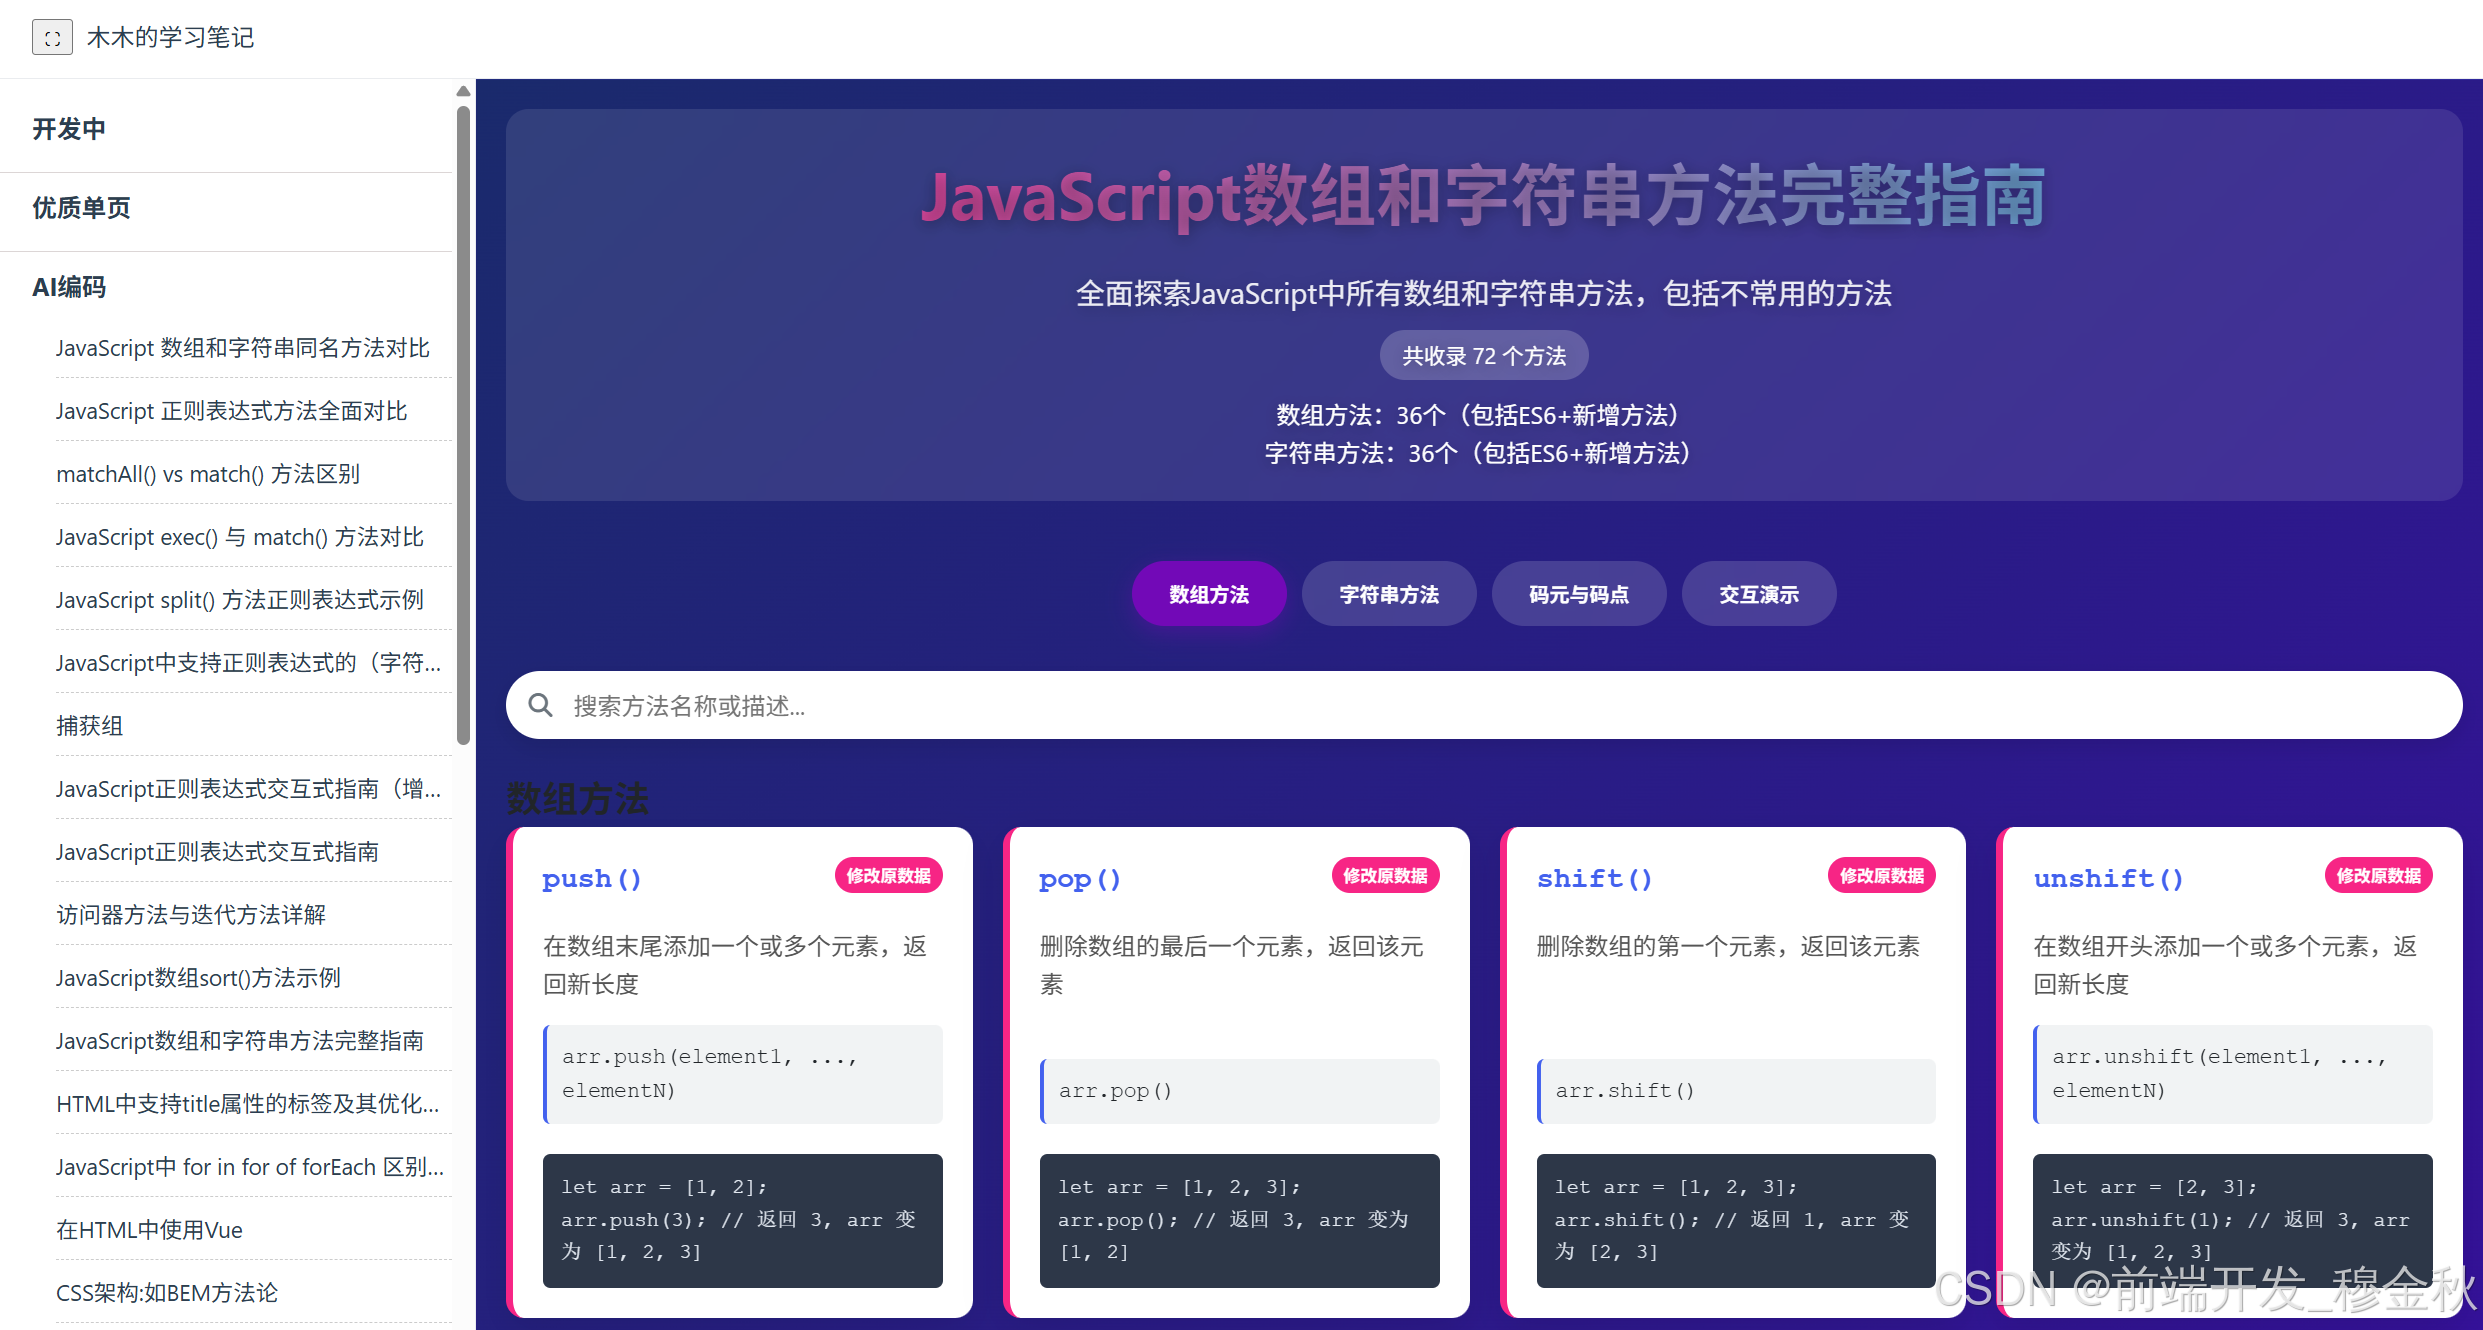Click the sidebar scroll-up arrow
Viewport: 2483px width, 1330px height.
tap(463, 92)
